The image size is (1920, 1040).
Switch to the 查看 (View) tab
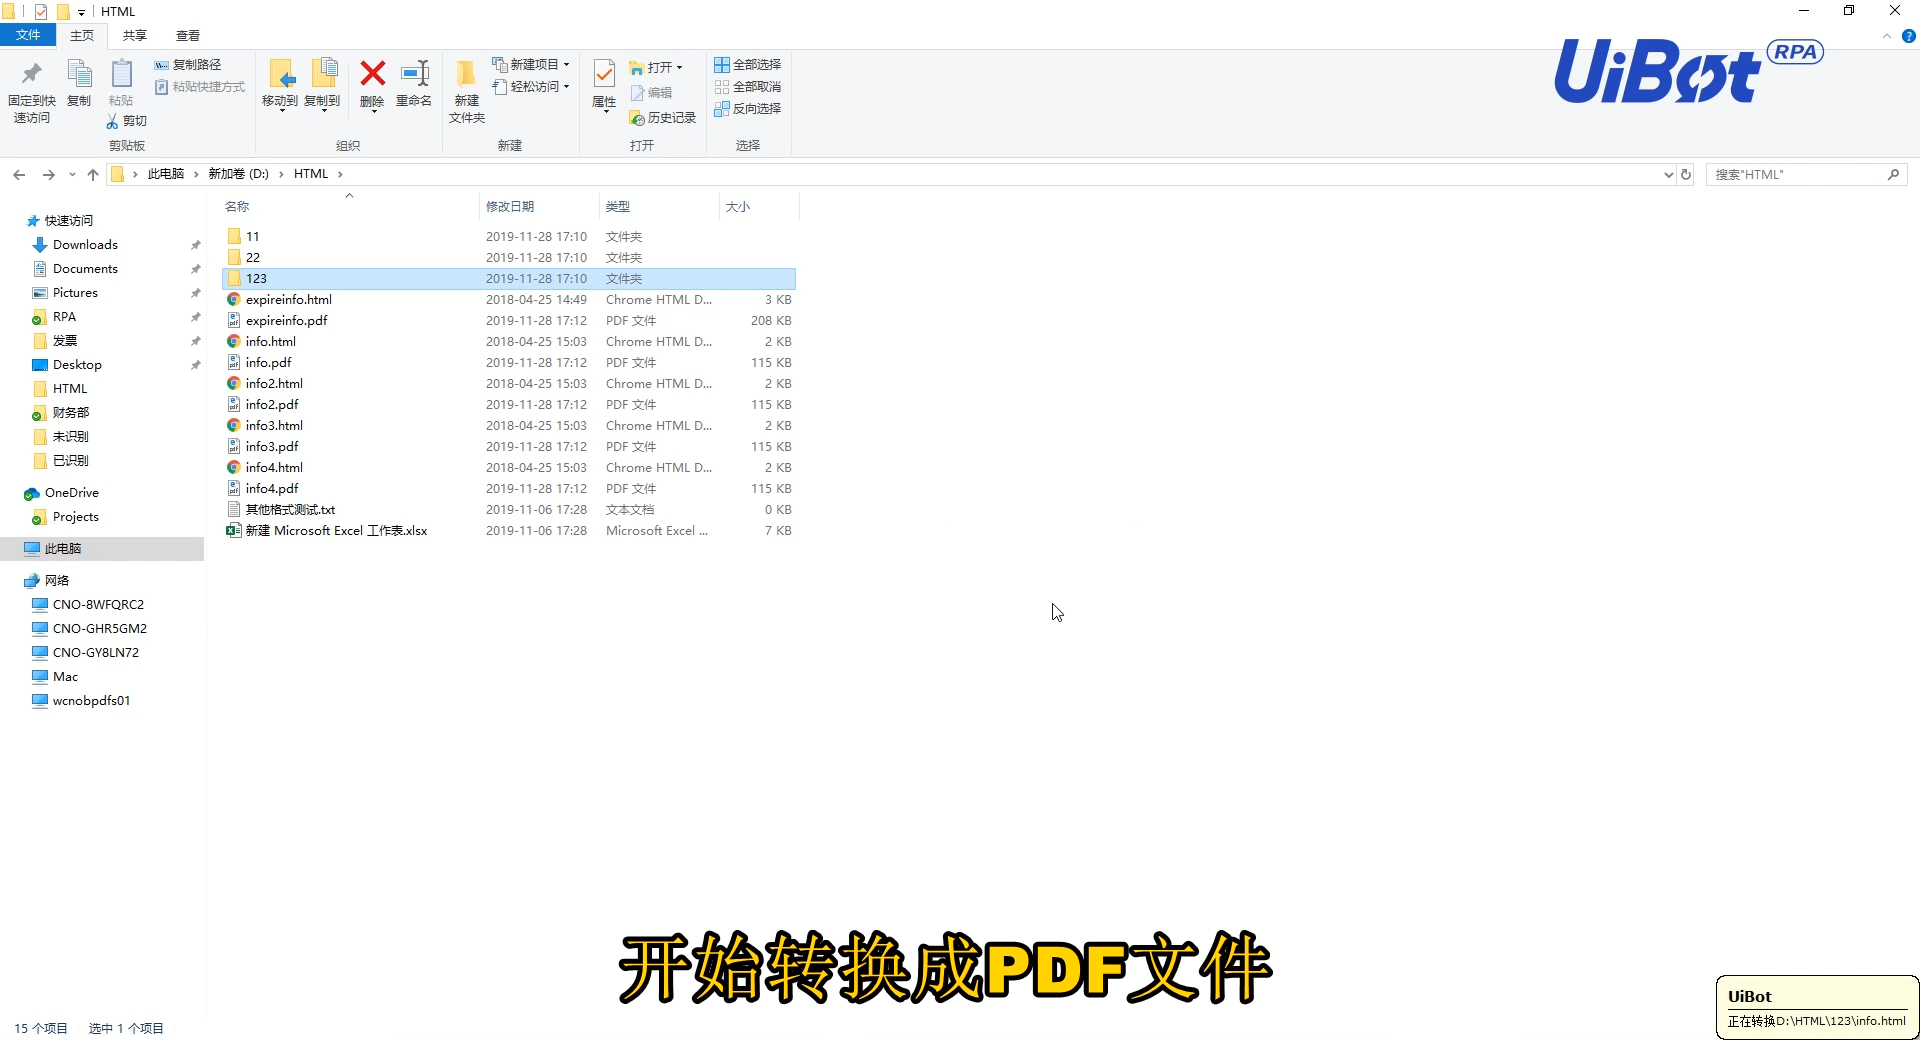pyautogui.click(x=188, y=36)
